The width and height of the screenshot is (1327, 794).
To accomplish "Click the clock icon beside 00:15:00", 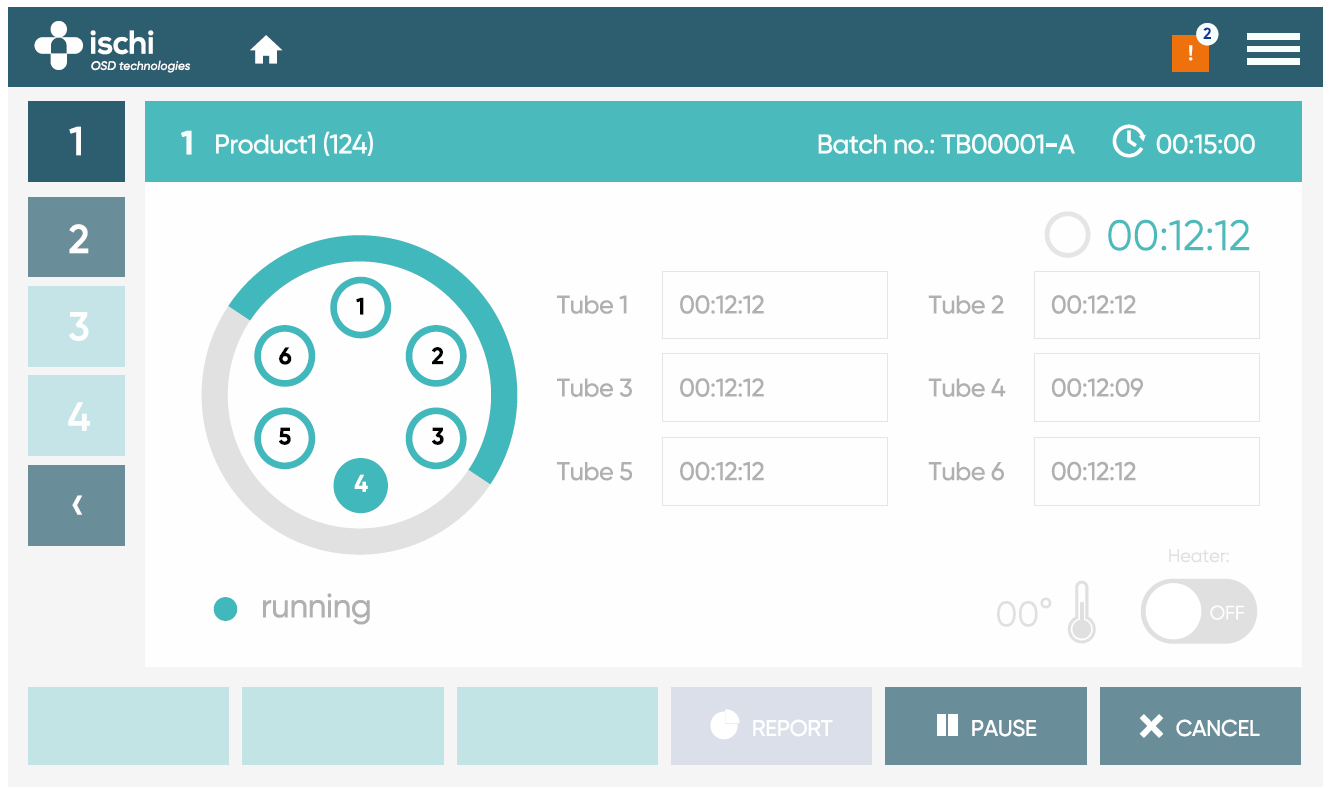I will coord(1128,143).
